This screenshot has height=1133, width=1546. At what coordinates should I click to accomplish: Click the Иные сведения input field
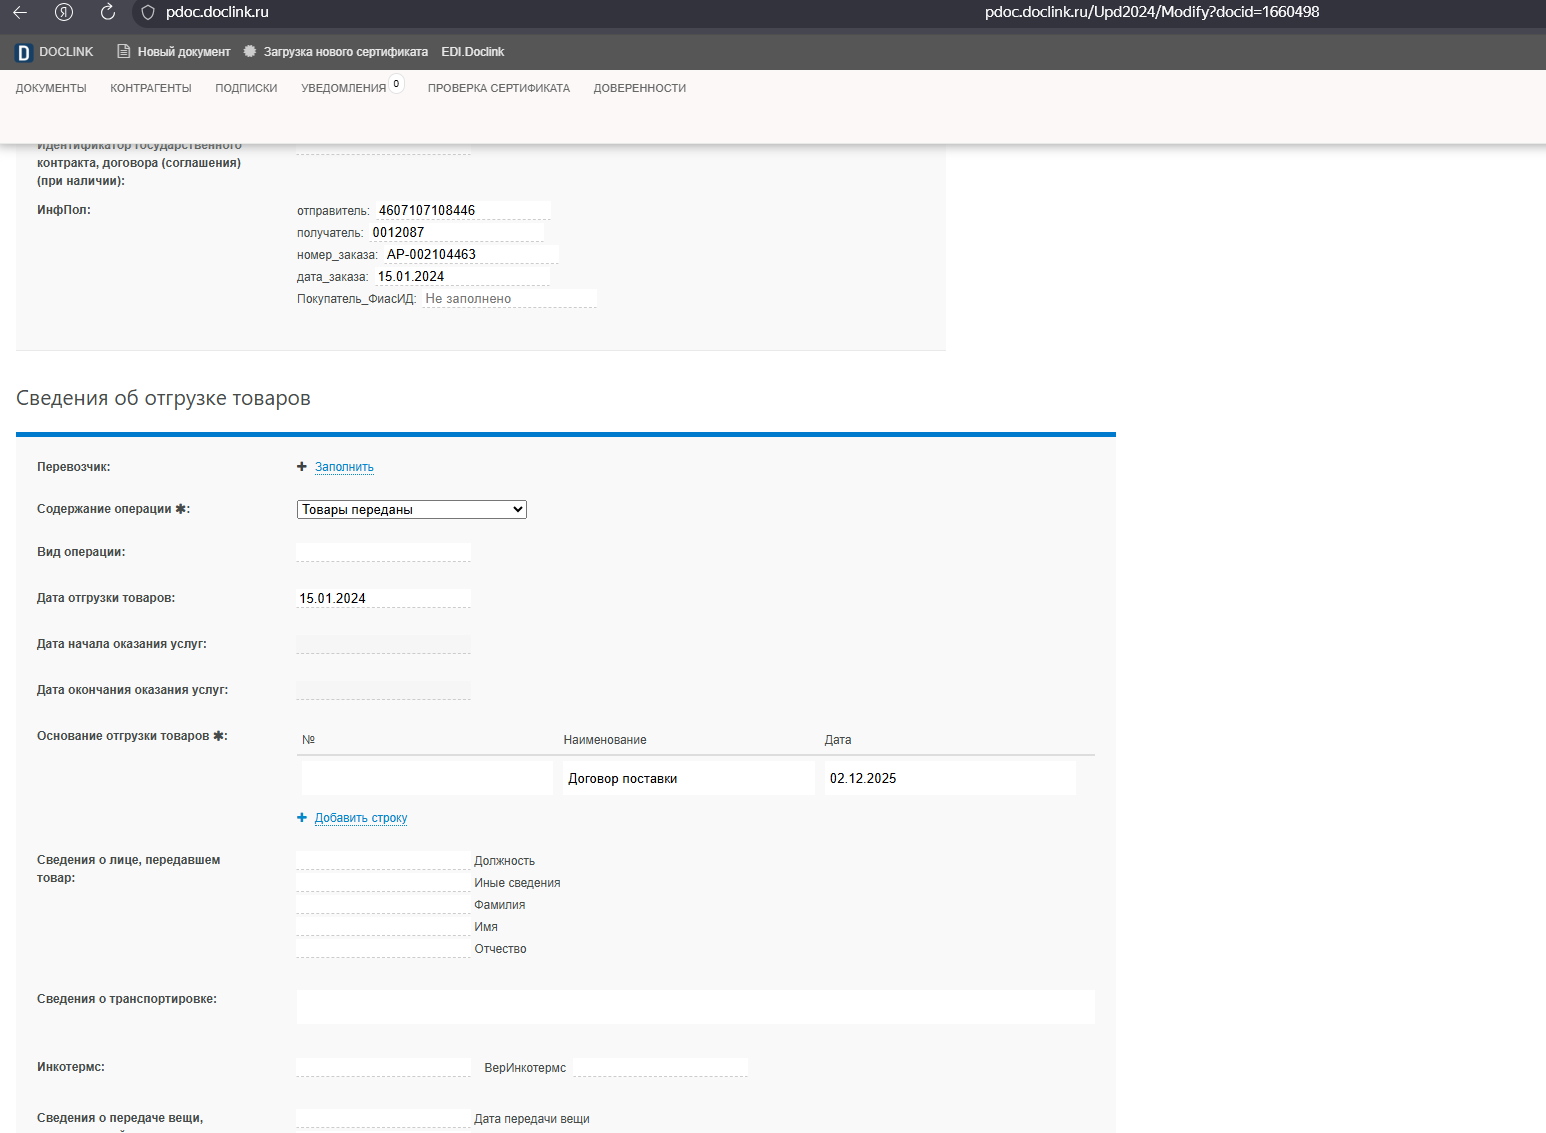[384, 882]
